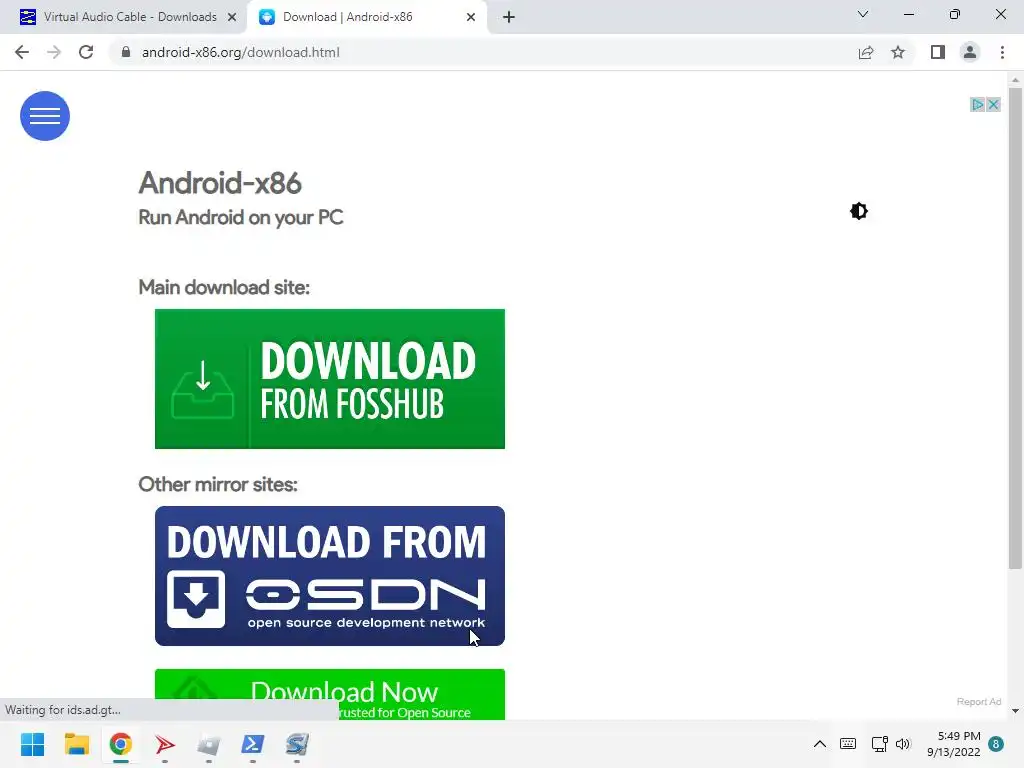Image resolution: width=1024 pixels, height=768 pixels.
Task: Click the Chrome taskbar icon
Action: click(x=121, y=744)
